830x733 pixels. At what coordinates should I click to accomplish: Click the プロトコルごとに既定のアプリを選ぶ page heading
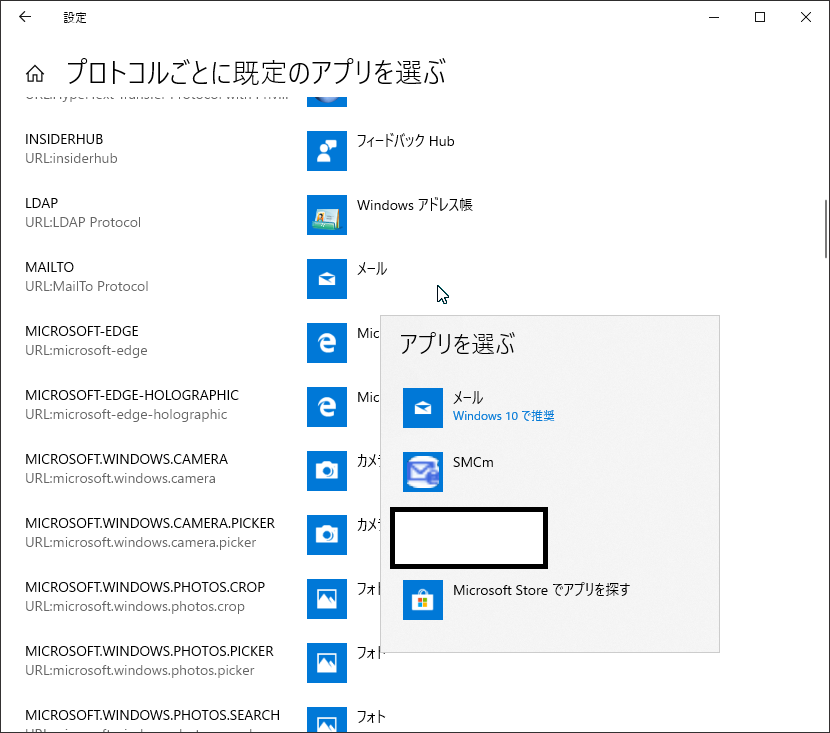256,73
